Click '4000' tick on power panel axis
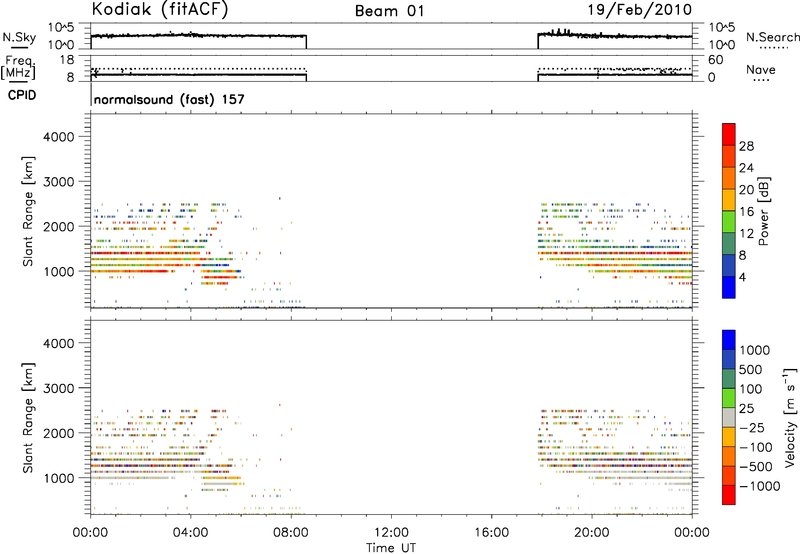The width and height of the screenshot is (800, 554). coord(59,137)
